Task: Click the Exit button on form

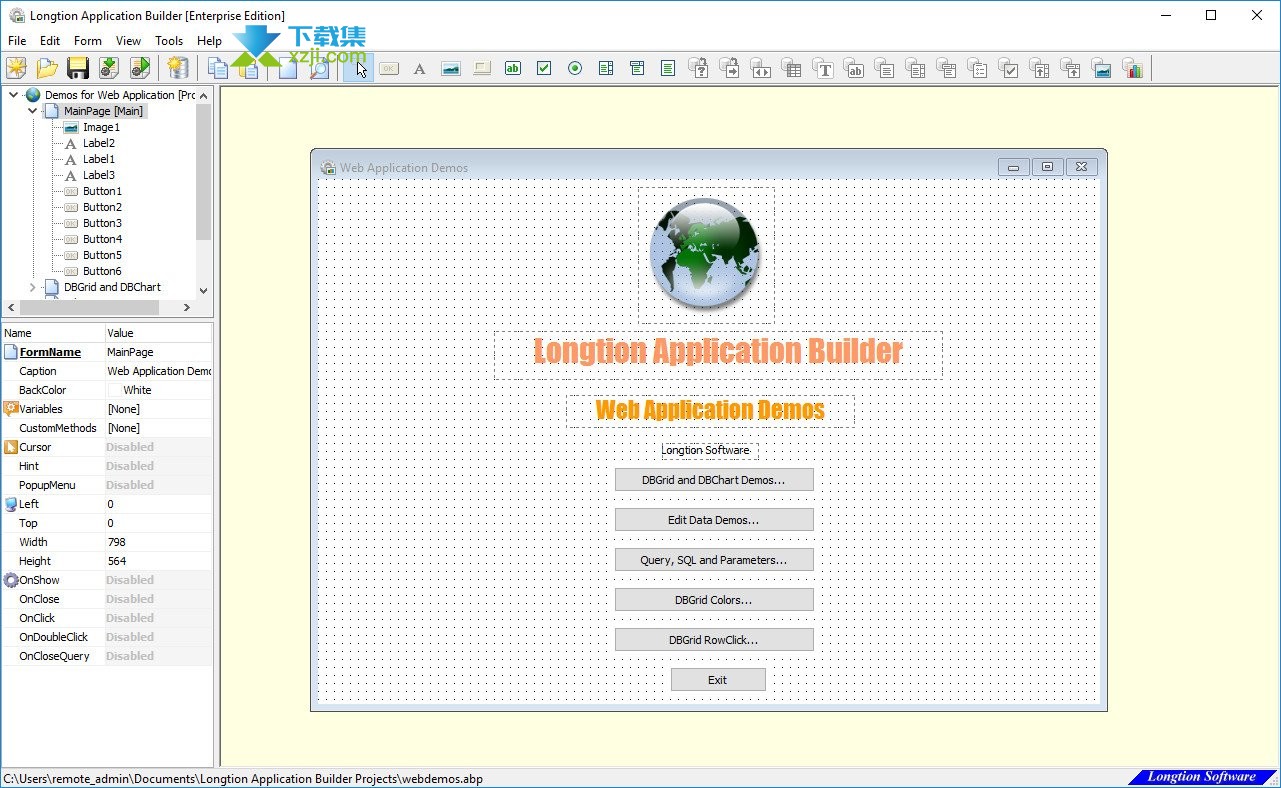Action: 718,680
